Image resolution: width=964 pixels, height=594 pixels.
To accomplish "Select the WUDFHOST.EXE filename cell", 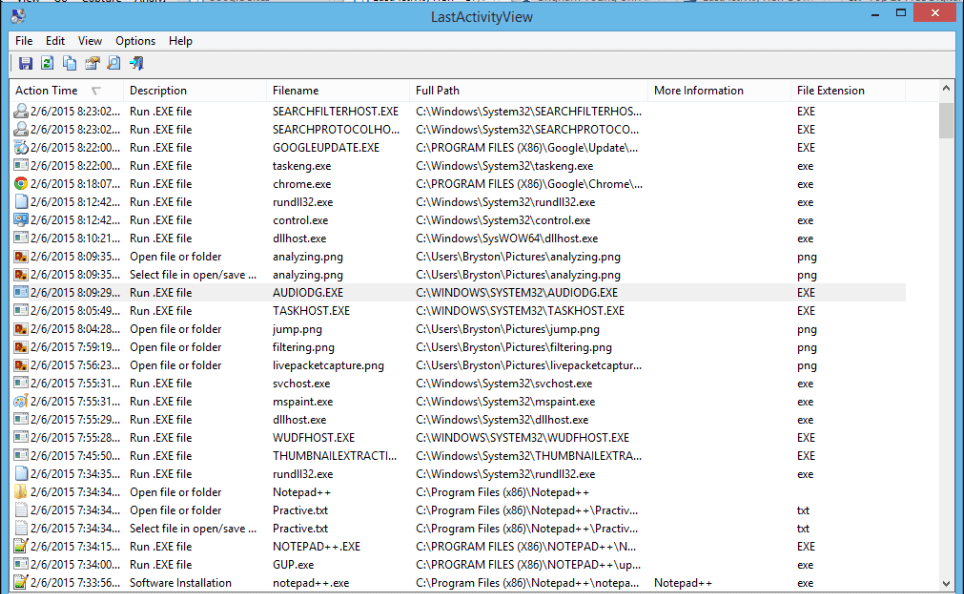I will (x=314, y=438).
